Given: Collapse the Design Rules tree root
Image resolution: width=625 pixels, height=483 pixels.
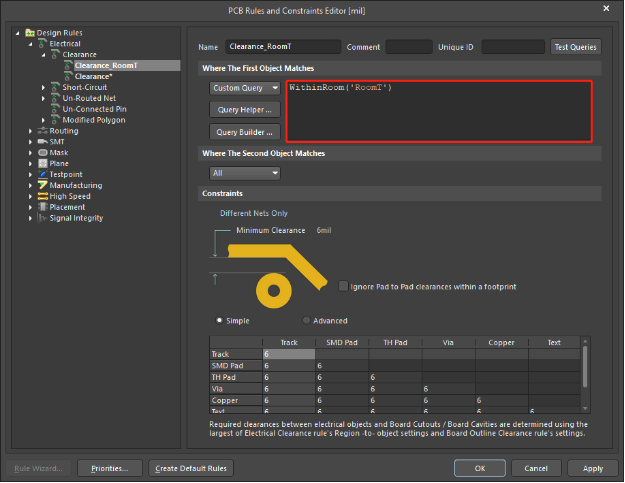Looking at the screenshot, I should [17, 33].
